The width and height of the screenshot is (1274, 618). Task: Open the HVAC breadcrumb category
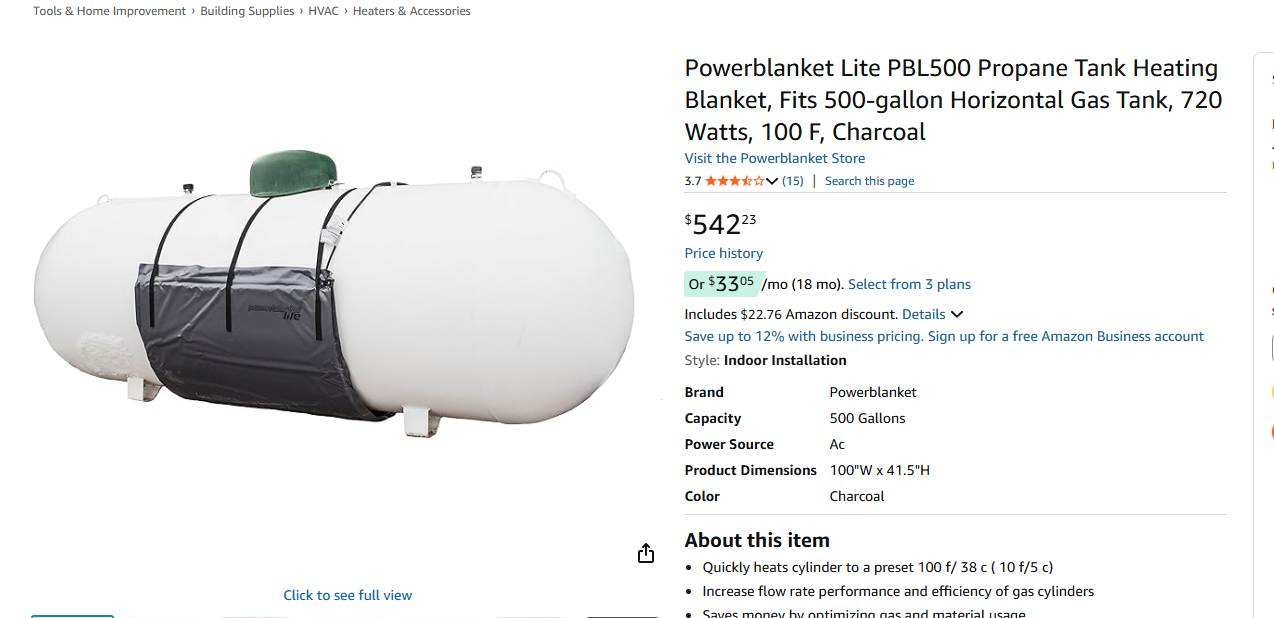(323, 11)
